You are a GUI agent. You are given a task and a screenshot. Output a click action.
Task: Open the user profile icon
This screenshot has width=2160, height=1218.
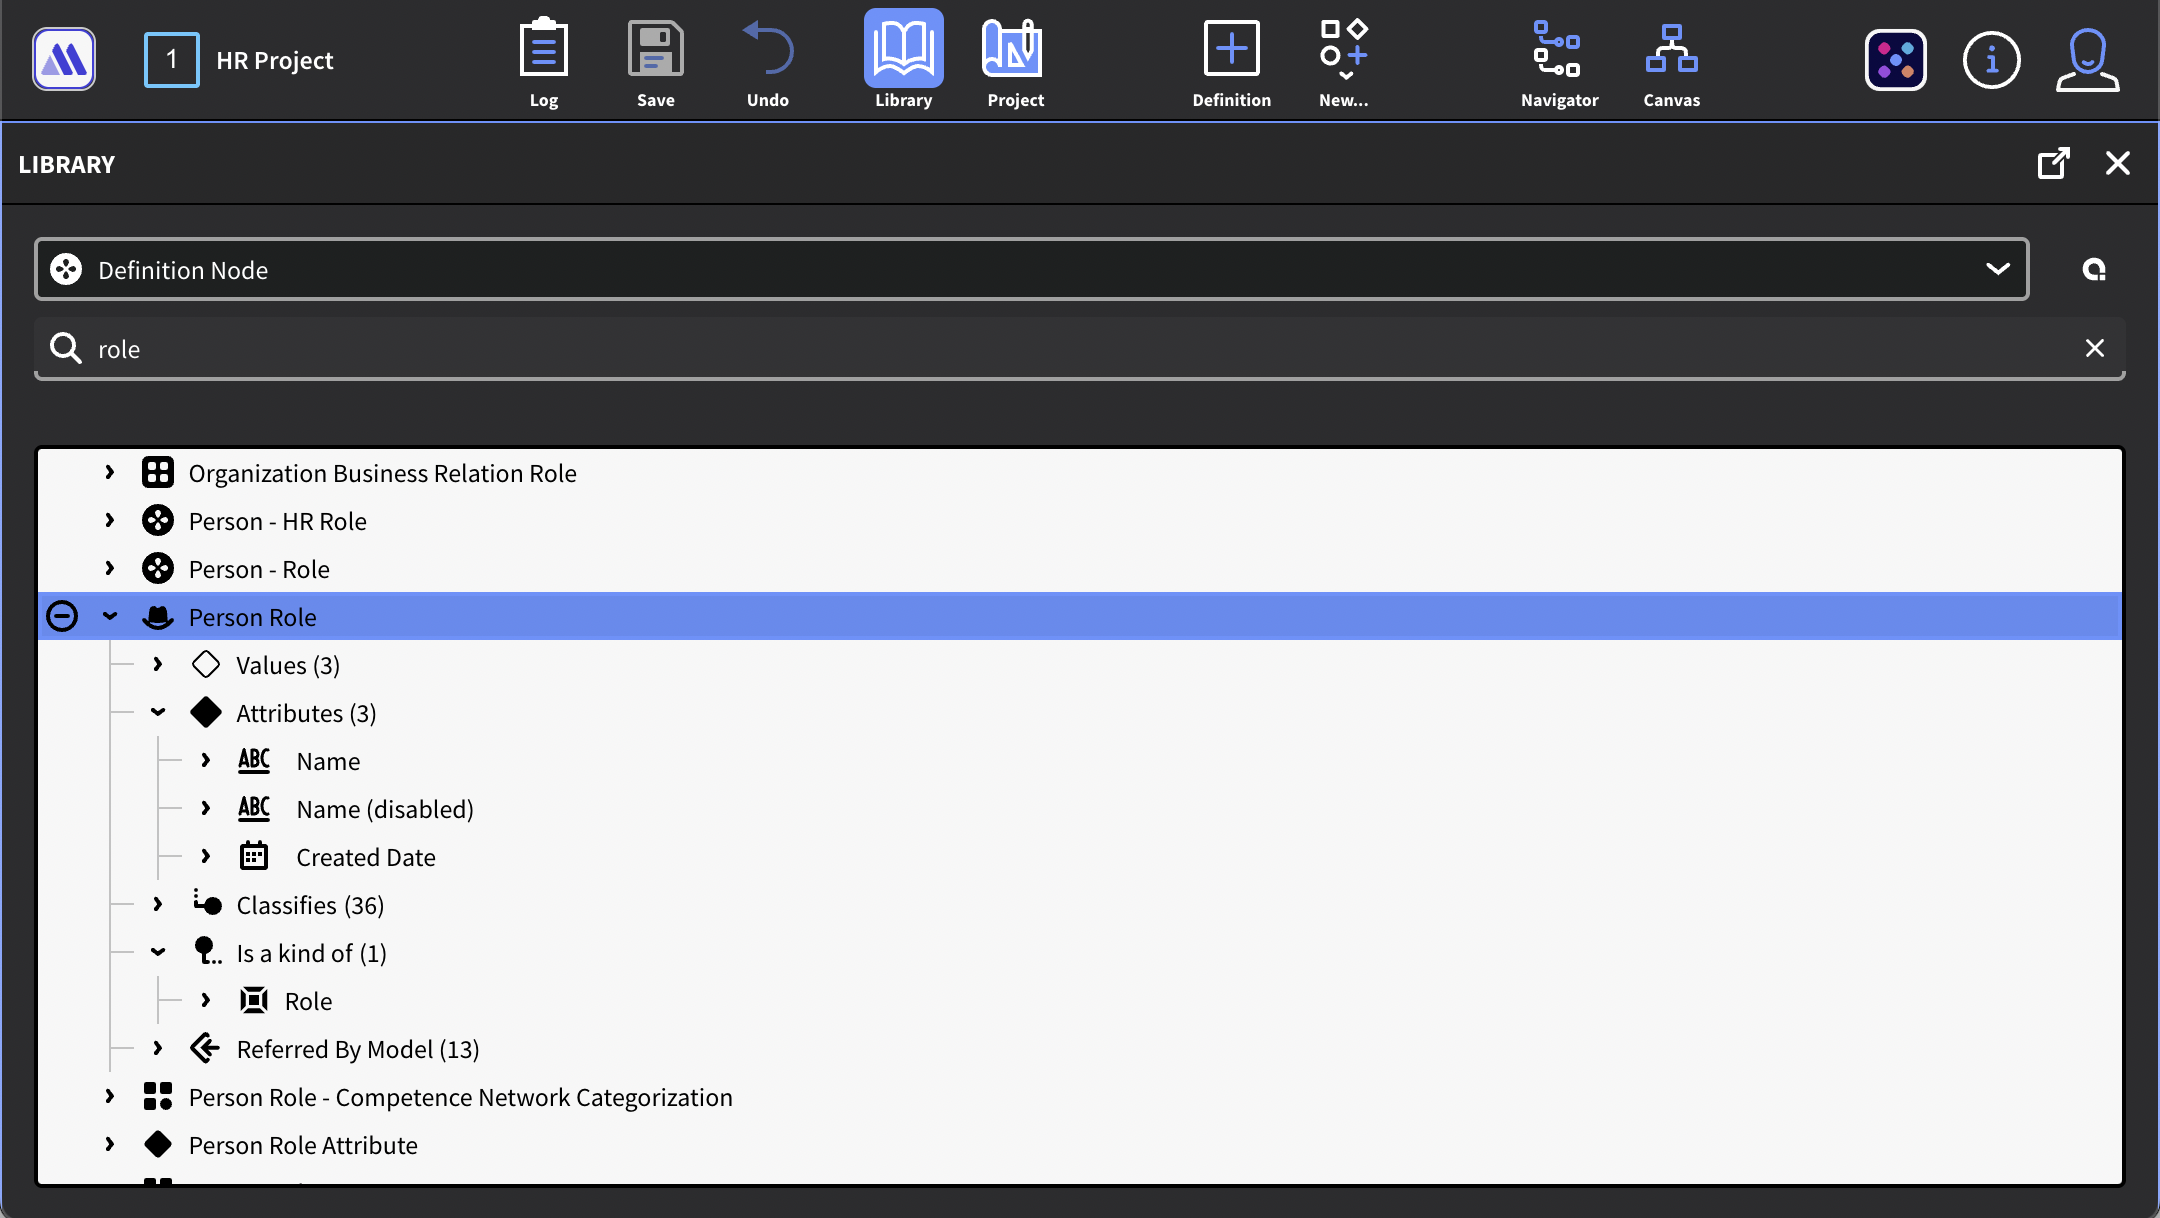click(2086, 60)
